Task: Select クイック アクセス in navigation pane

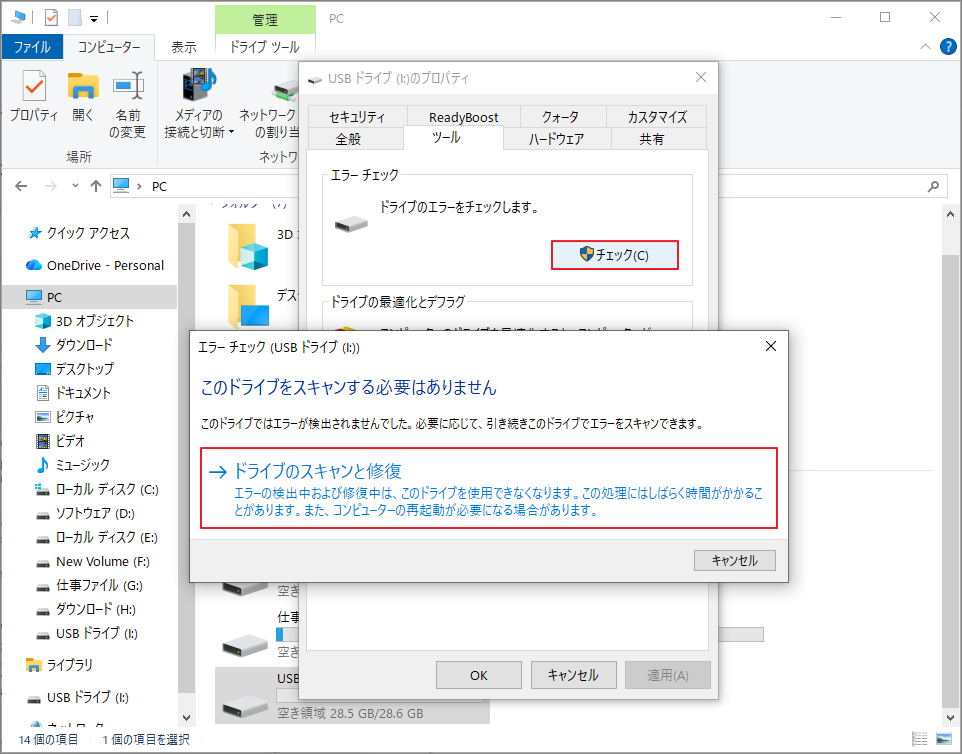Action: click(x=80, y=233)
